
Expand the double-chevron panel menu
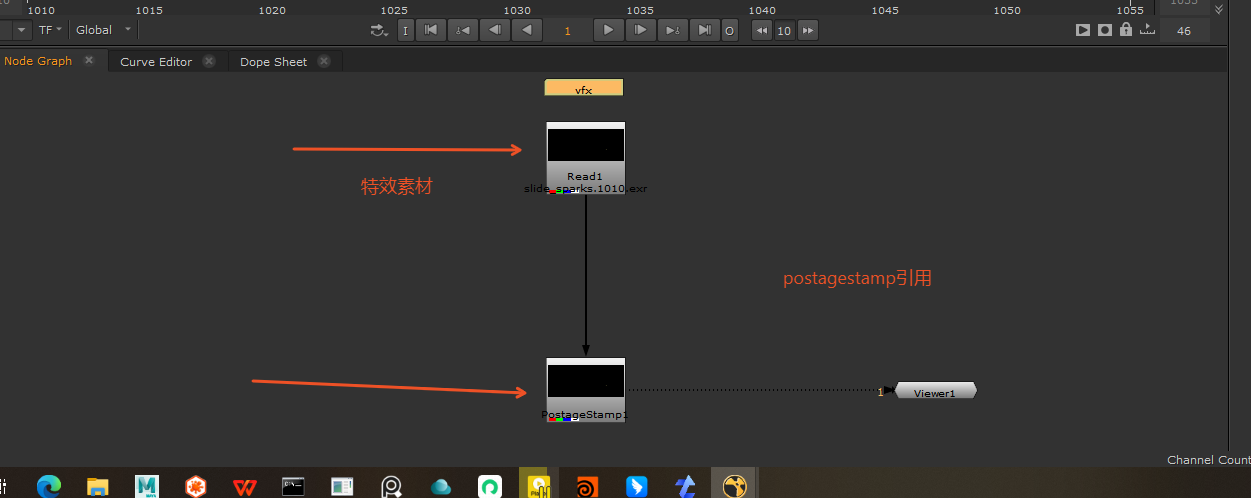(x=1218, y=9)
